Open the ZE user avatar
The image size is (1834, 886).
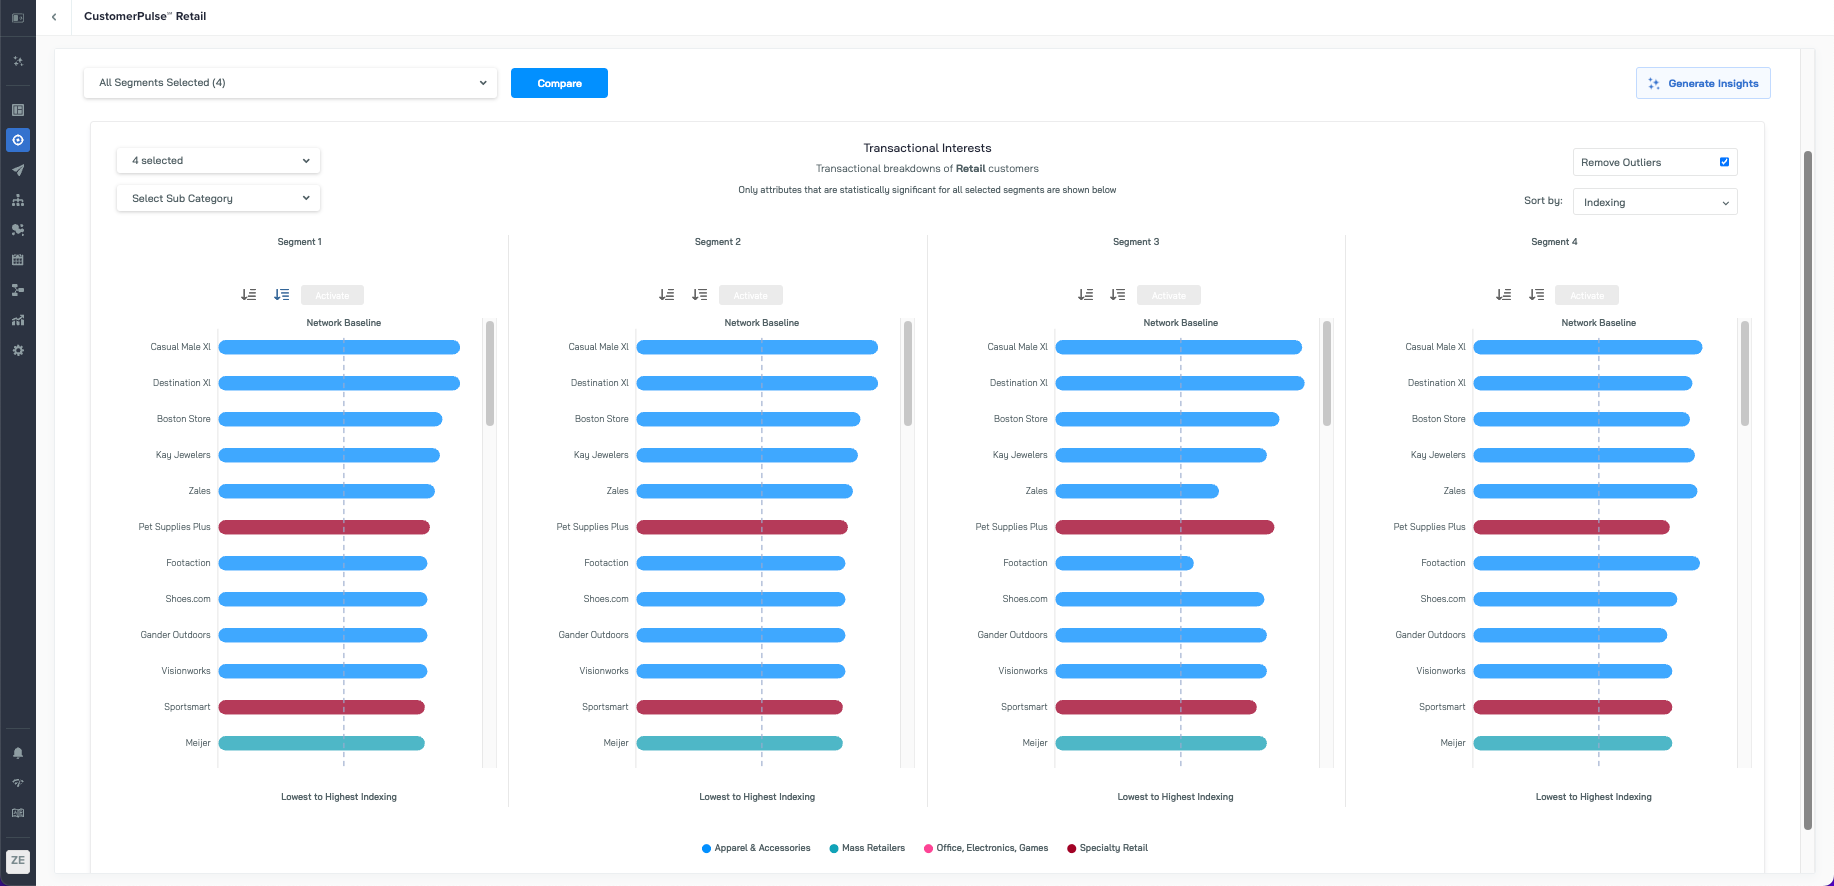pos(18,861)
